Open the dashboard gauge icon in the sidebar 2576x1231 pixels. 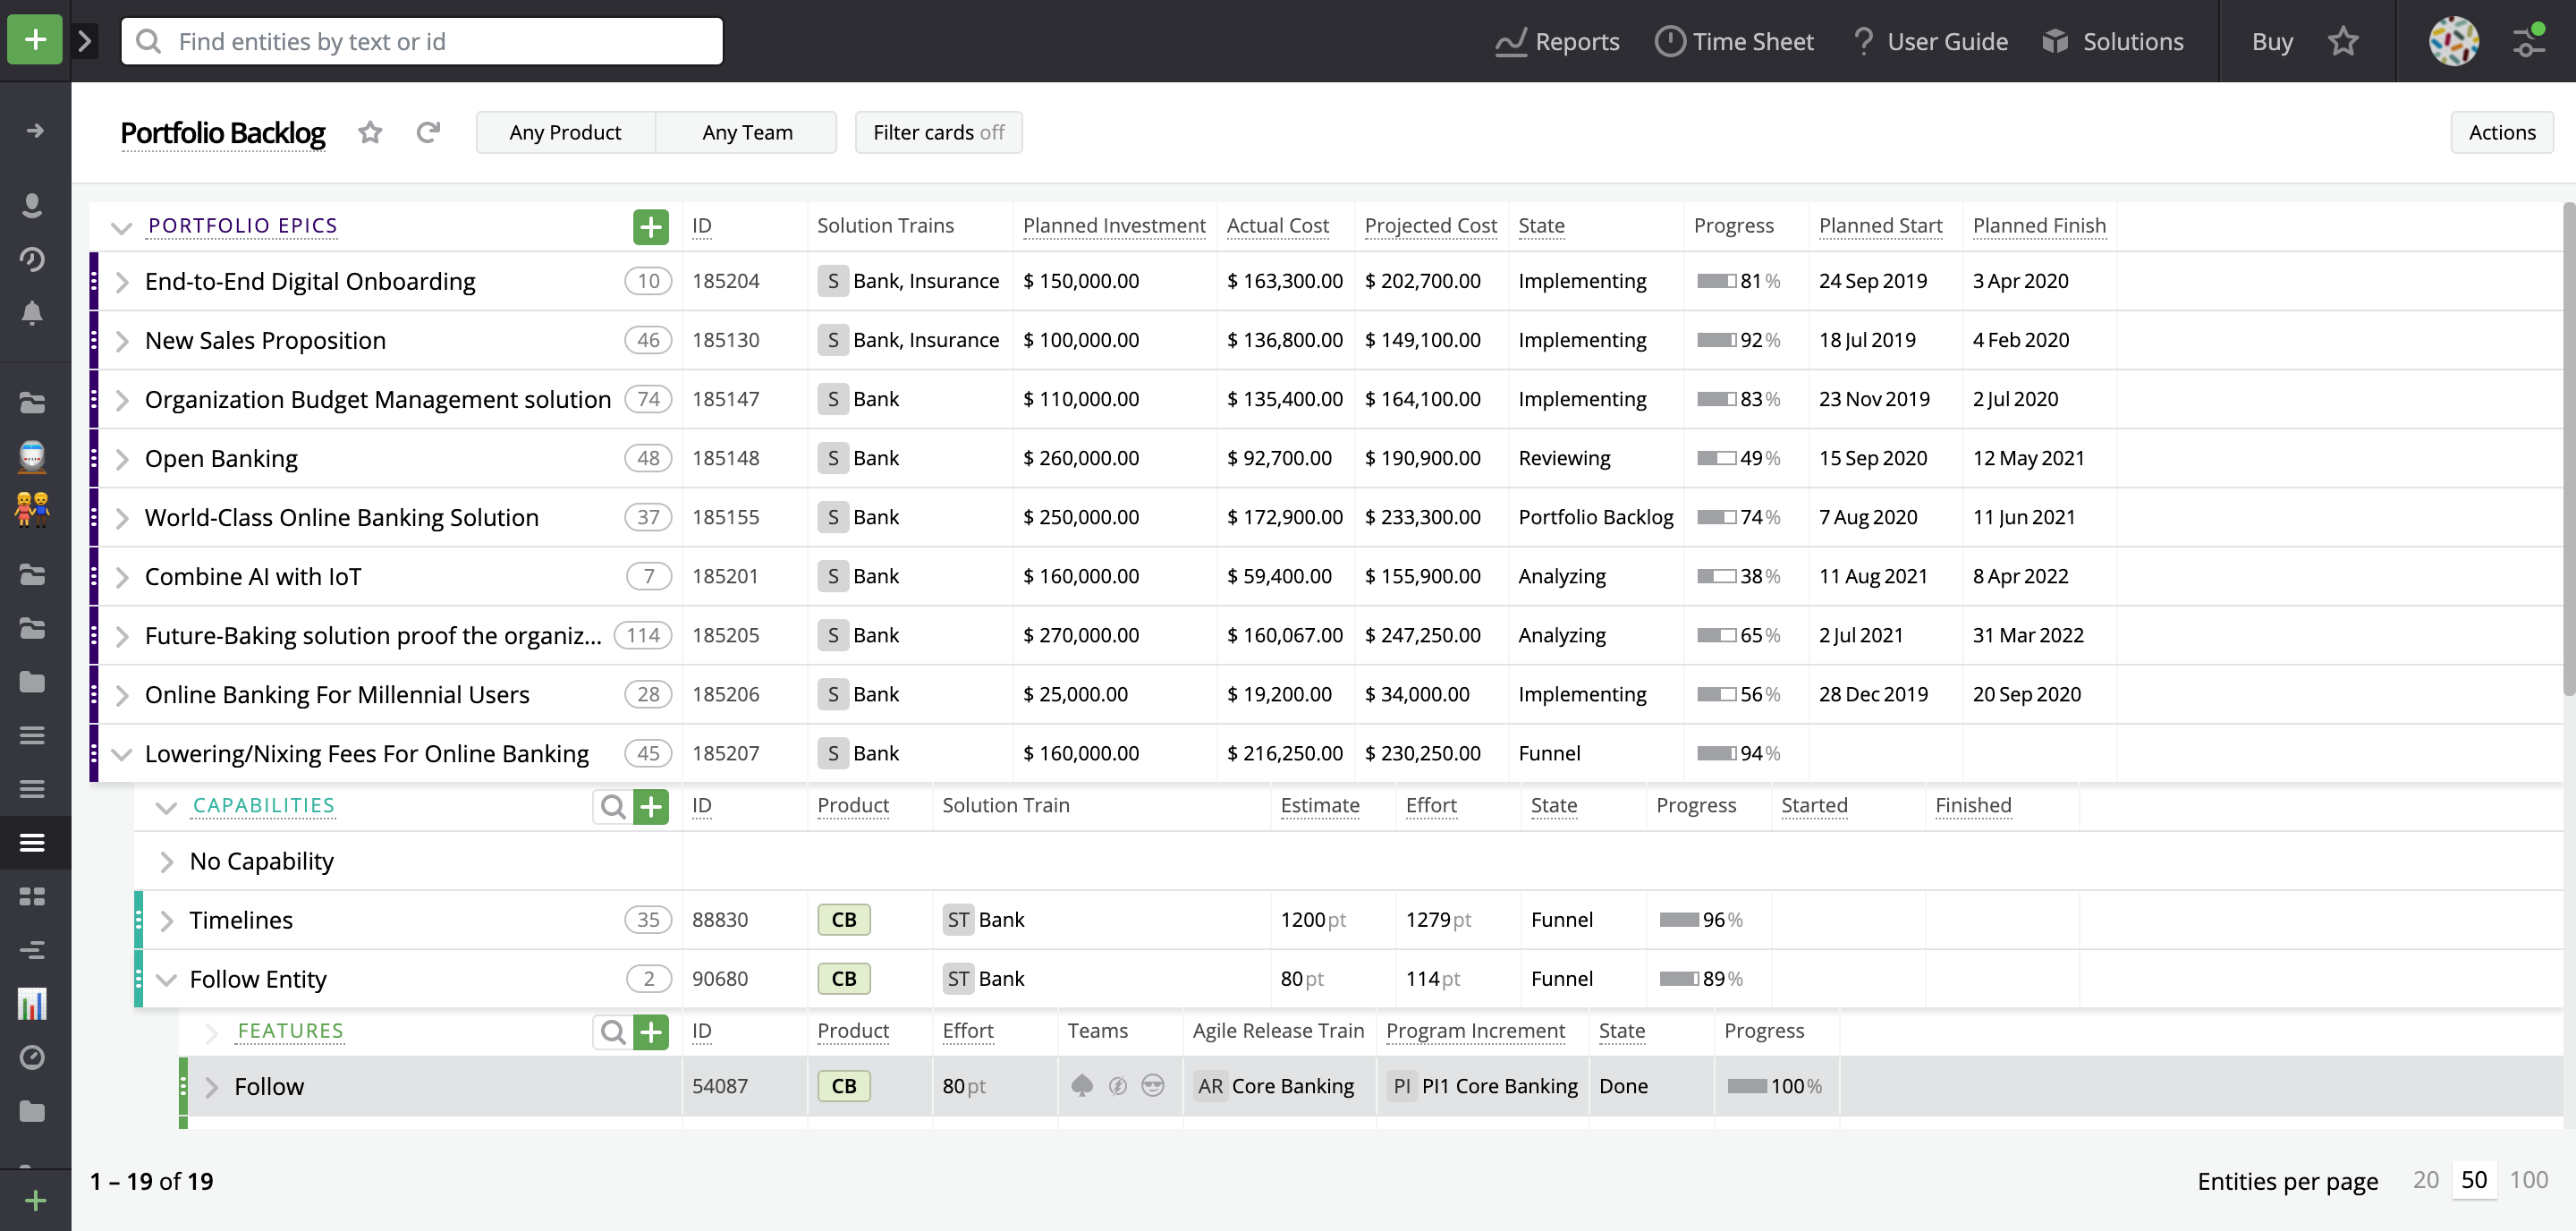tap(32, 1057)
